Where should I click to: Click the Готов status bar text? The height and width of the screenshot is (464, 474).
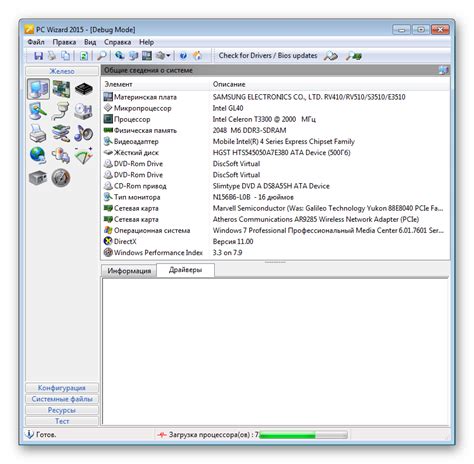click(46, 435)
